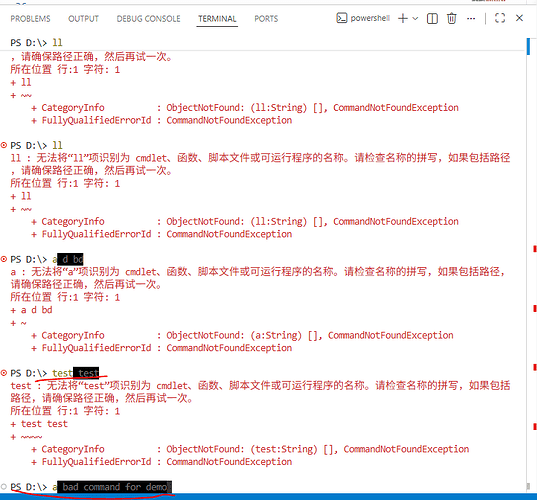This screenshot has width=537, height=500.
Task: Click the first 'PS D:\> ll' prompt line
Action: (36, 42)
